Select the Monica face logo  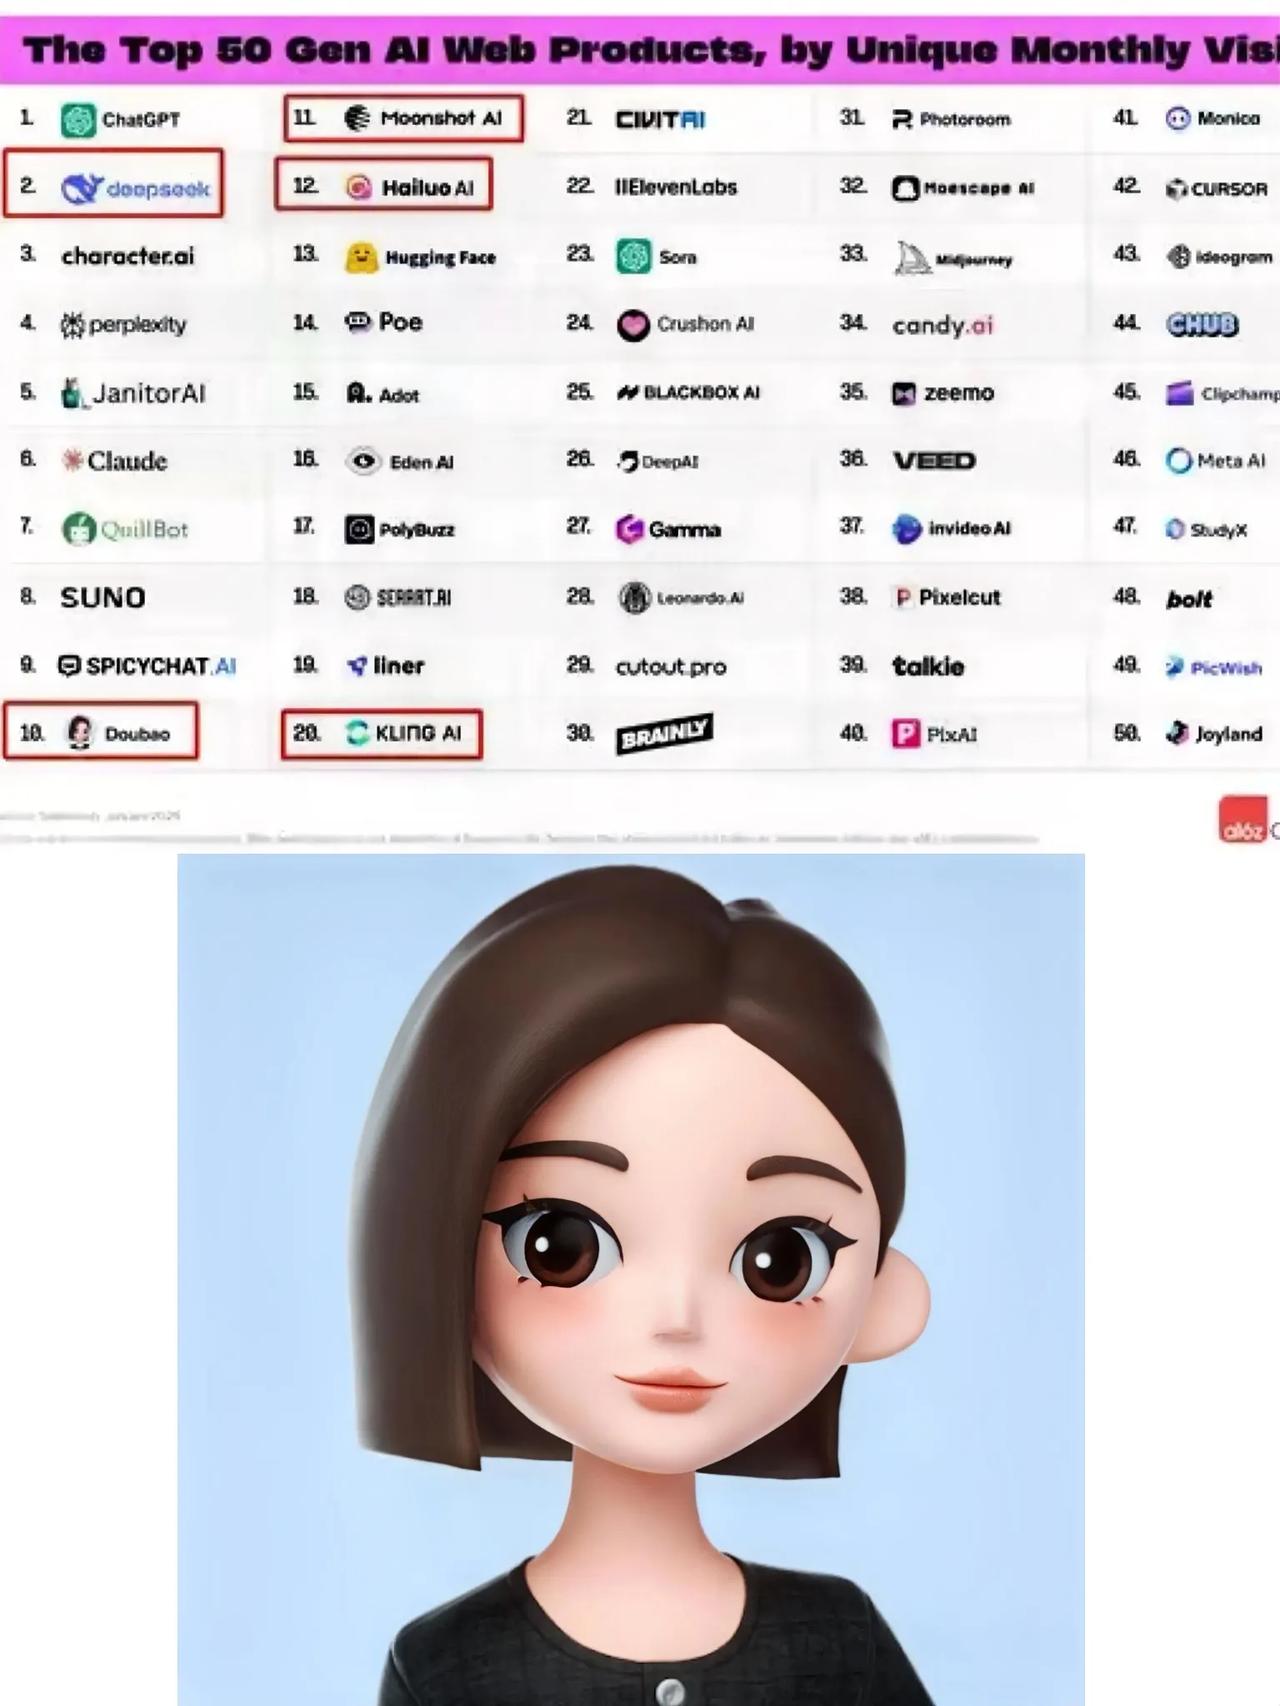1178,119
